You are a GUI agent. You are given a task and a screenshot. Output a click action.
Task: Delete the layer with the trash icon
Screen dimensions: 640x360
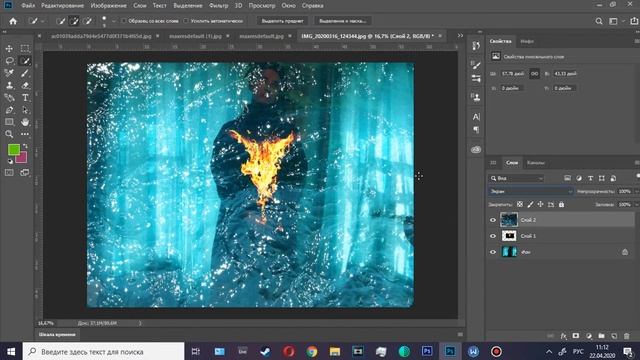[x=627, y=336]
